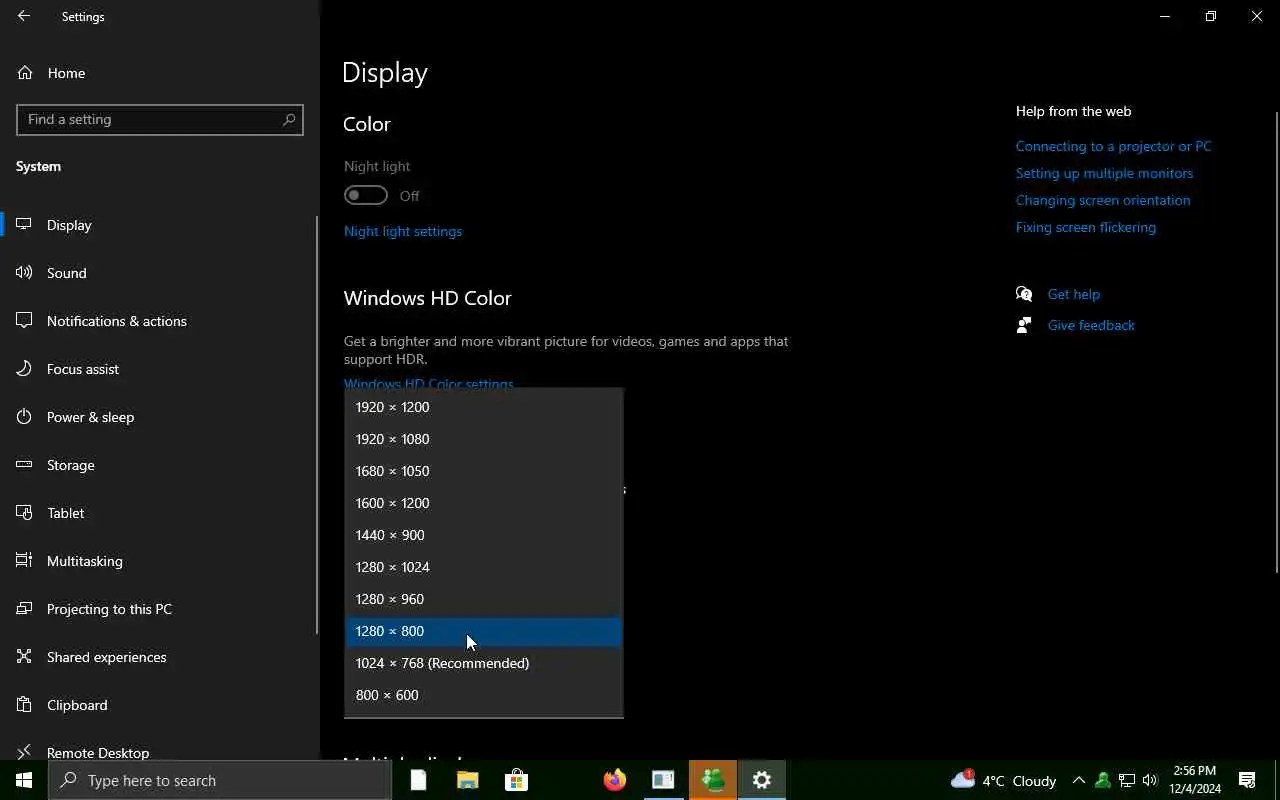The image size is (1280, 800).
Task: Click the Give feedback person icon
Action: [x=1024, y=325]
